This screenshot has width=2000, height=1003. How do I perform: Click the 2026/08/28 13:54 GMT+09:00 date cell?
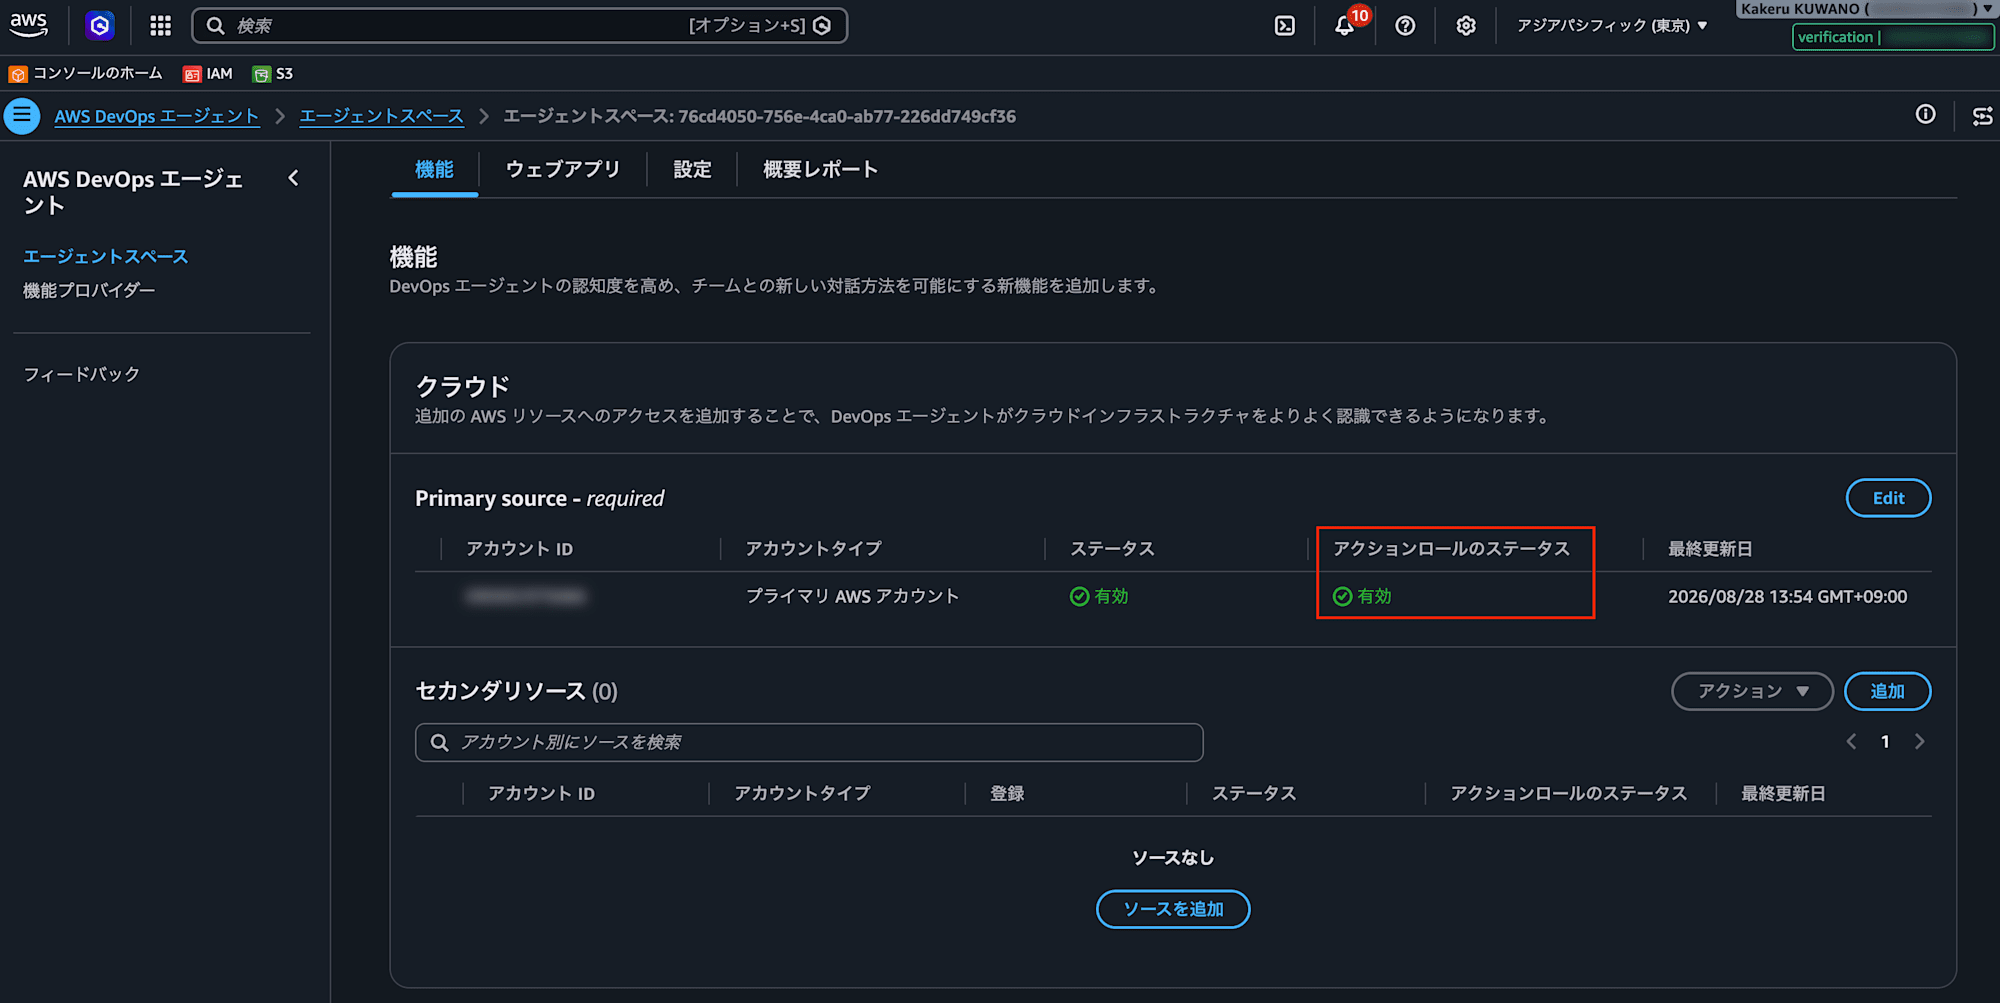pyautogui.click(x=1787, y=597)
